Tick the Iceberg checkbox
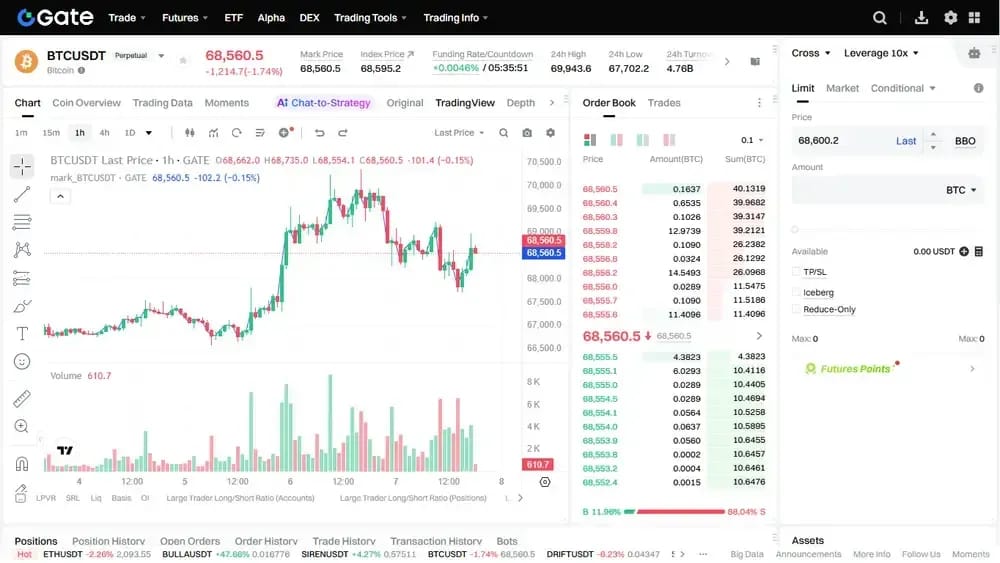Viewport: 1000px width, 563px height. pyautogui.click(x=796, y=292)
